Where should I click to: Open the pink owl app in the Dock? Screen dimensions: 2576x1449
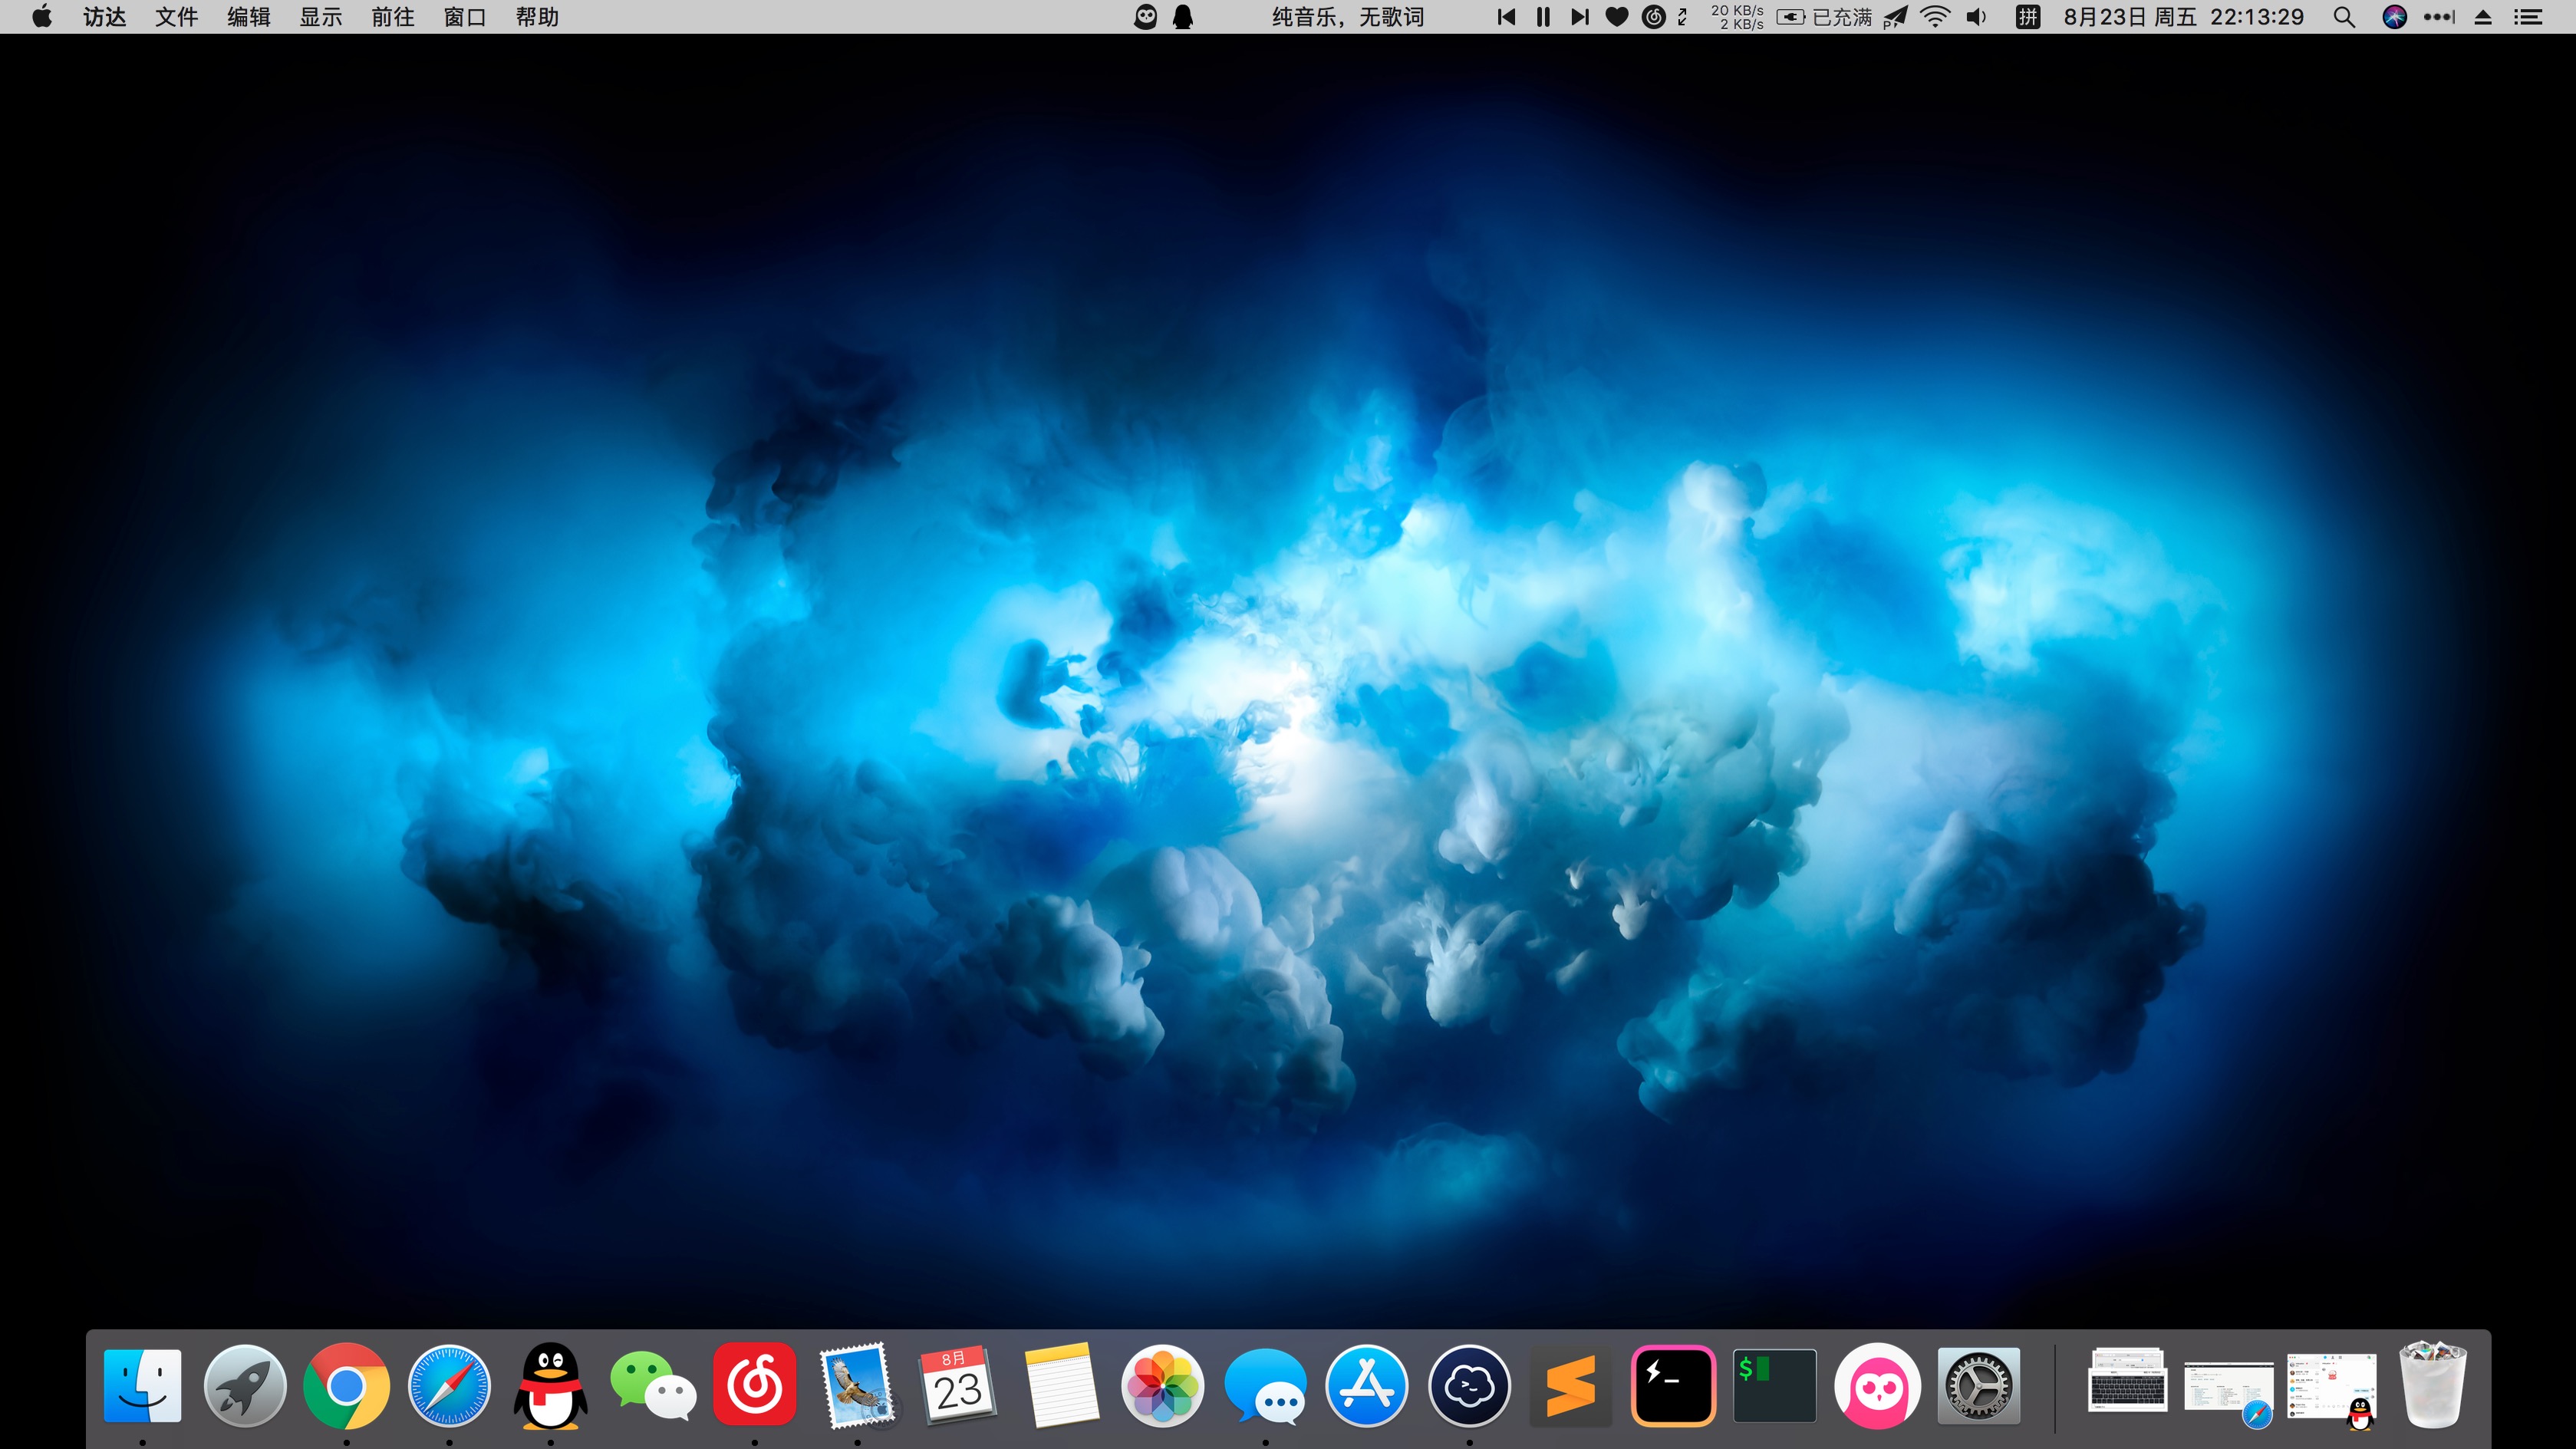coord(1877,1386)
